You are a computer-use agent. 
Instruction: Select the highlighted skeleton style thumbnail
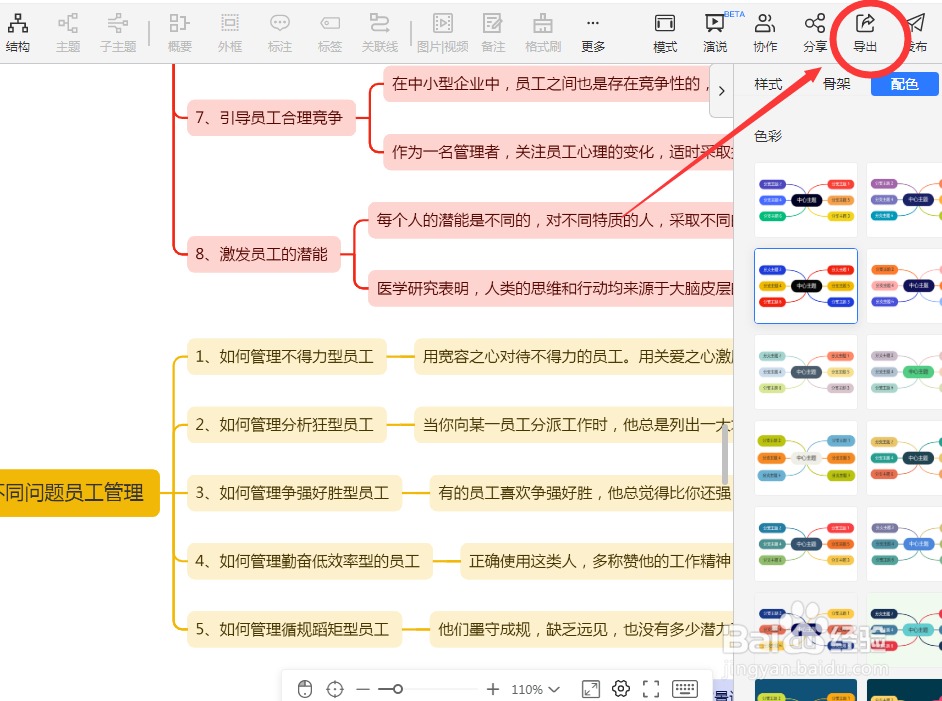[x=806, y=285]
